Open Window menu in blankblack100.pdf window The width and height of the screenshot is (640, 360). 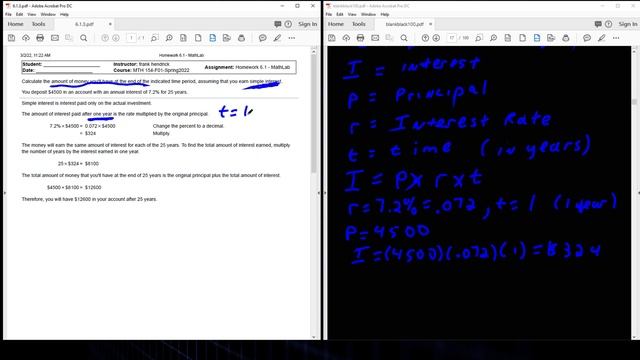368,14
